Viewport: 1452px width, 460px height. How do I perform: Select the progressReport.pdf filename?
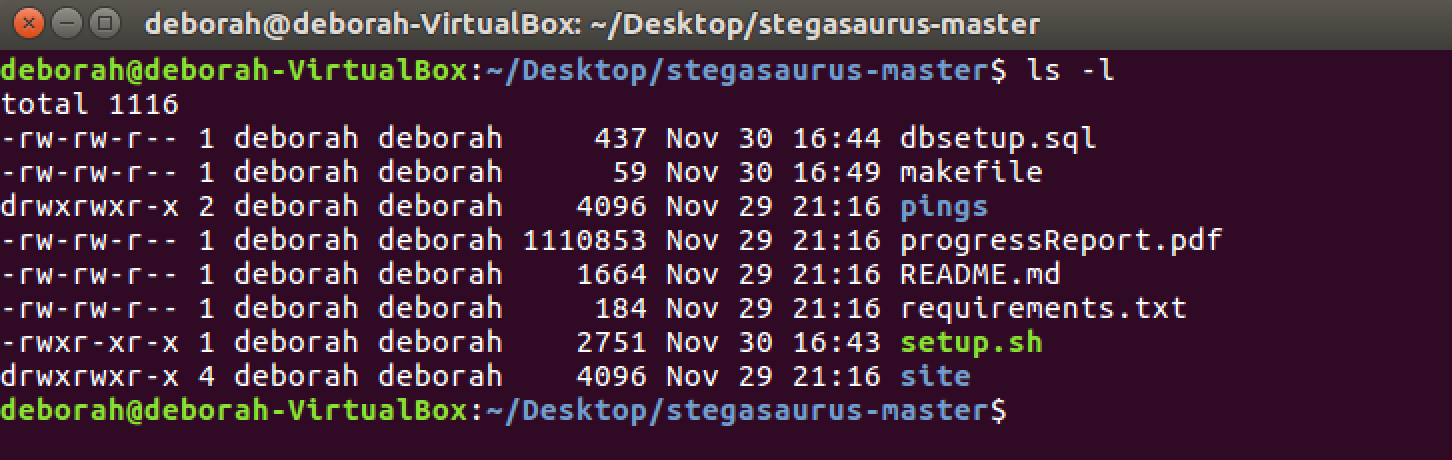tap(1061, 241)
